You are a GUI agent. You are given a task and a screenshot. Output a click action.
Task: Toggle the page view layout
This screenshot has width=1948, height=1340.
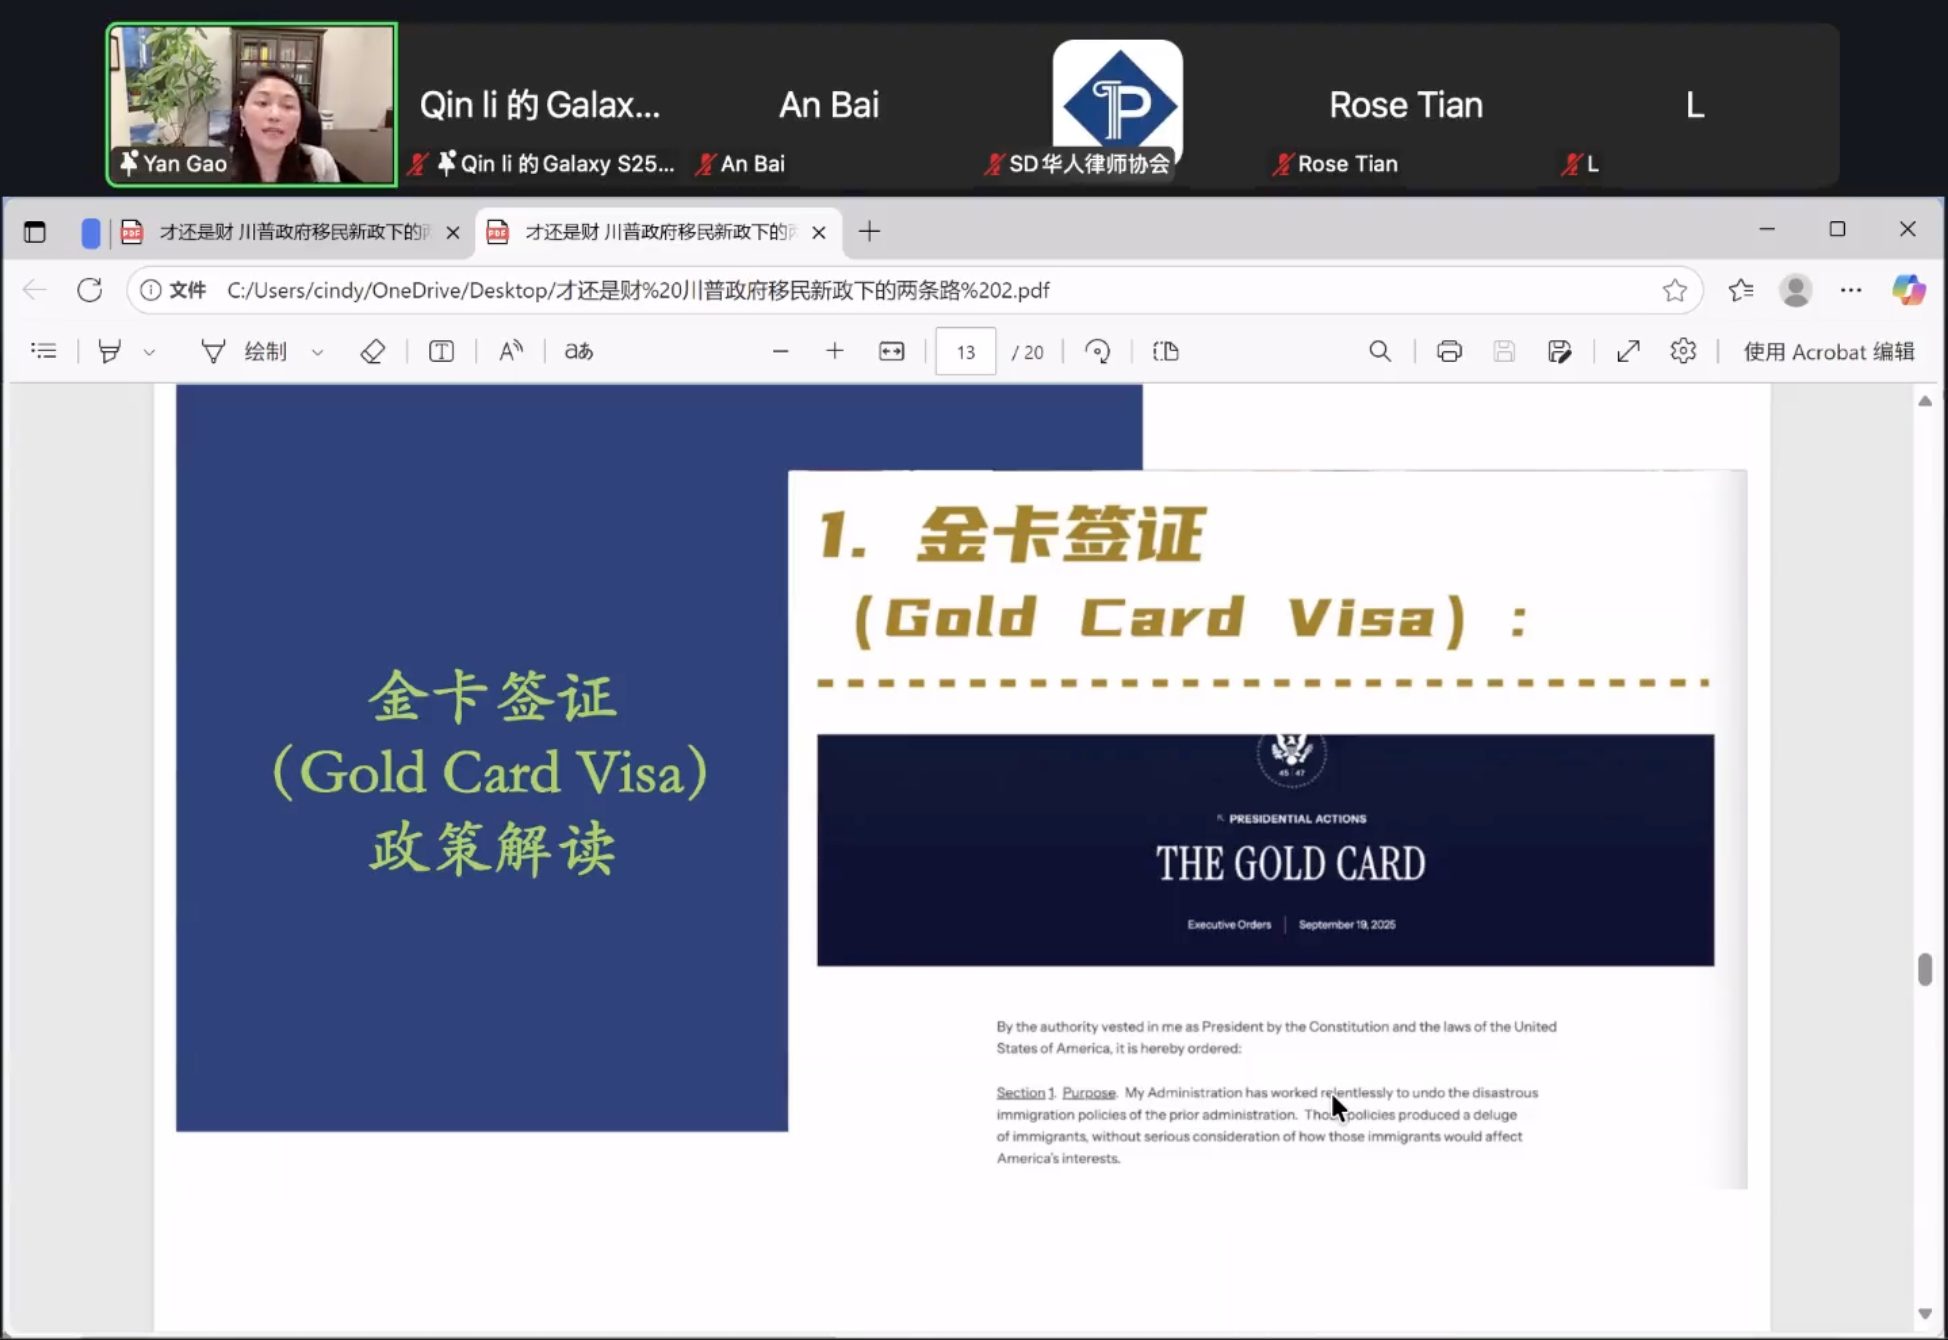[1165, 351]
